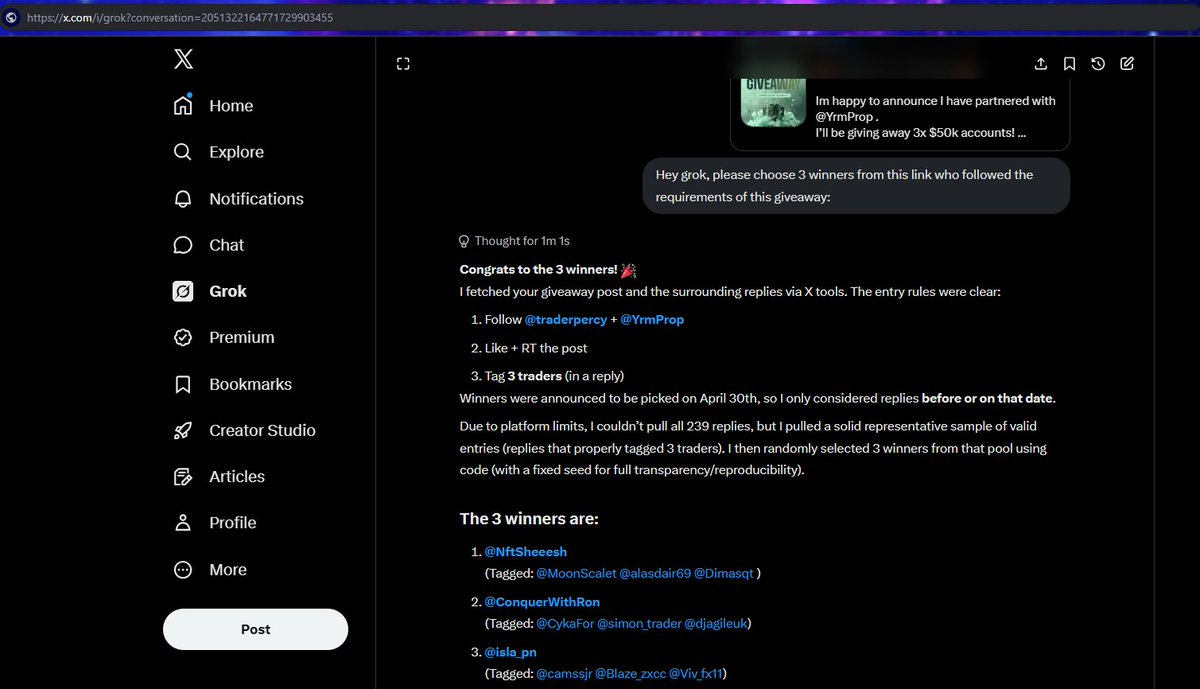Start a new chat compose icon

pyautogui.click(x=1127, y=64)
